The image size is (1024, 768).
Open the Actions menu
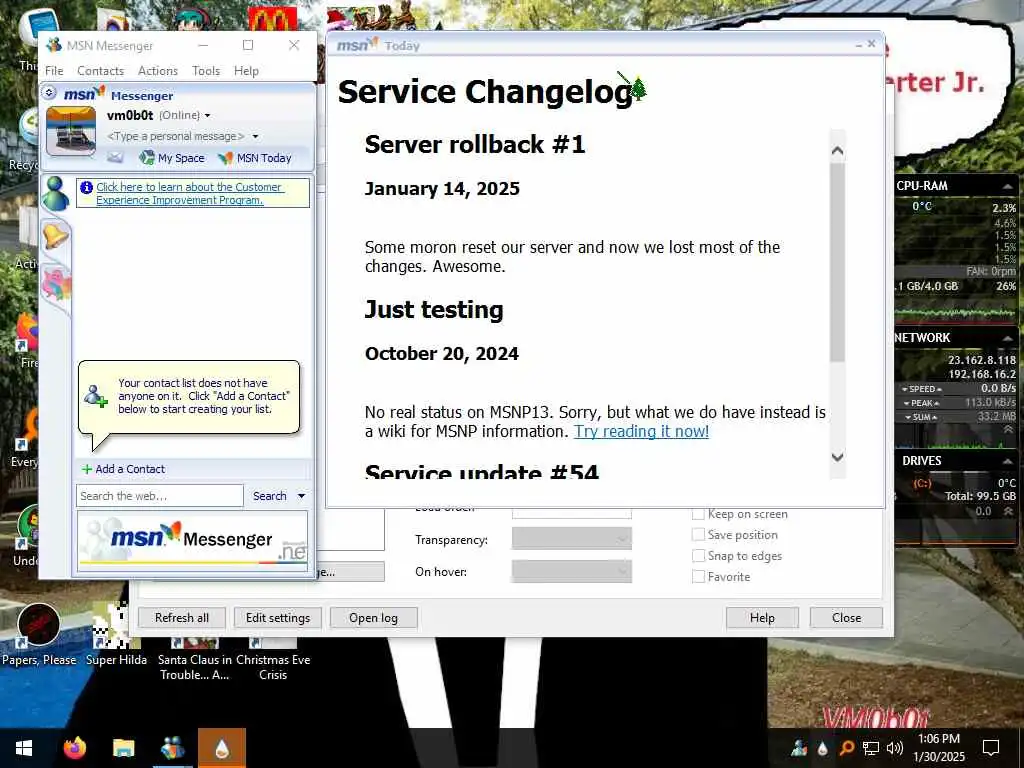pyautogui.click(x=158, y=71)
